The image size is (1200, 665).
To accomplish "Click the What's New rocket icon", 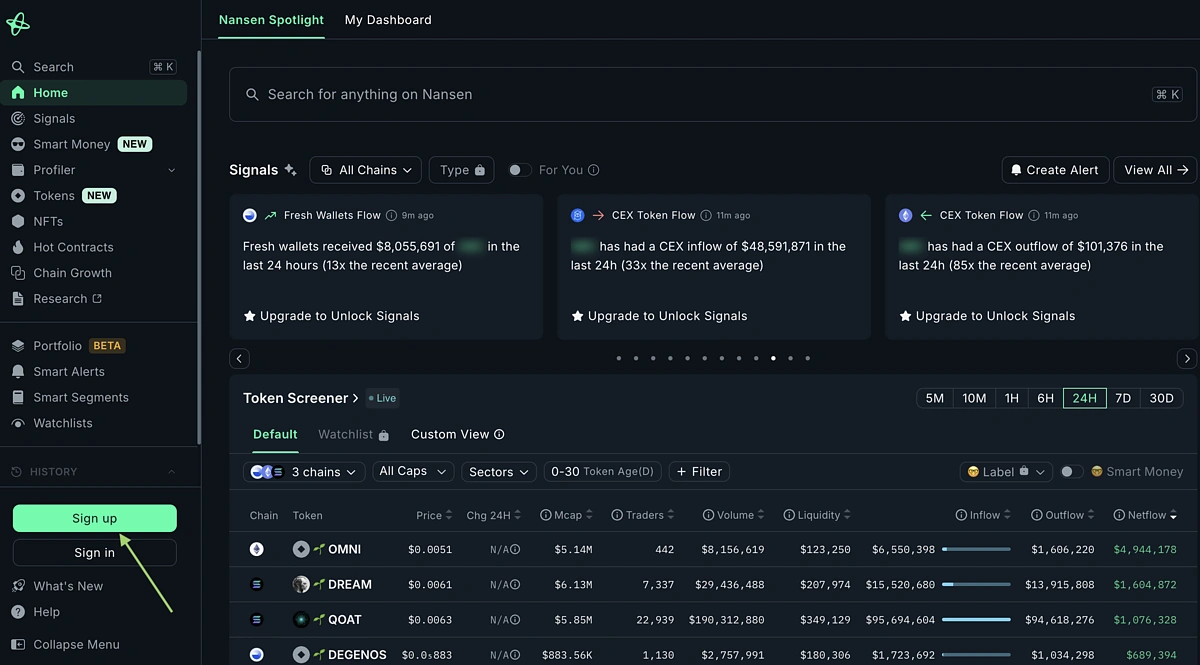I will pyautogui.click(x=18, y=586).
